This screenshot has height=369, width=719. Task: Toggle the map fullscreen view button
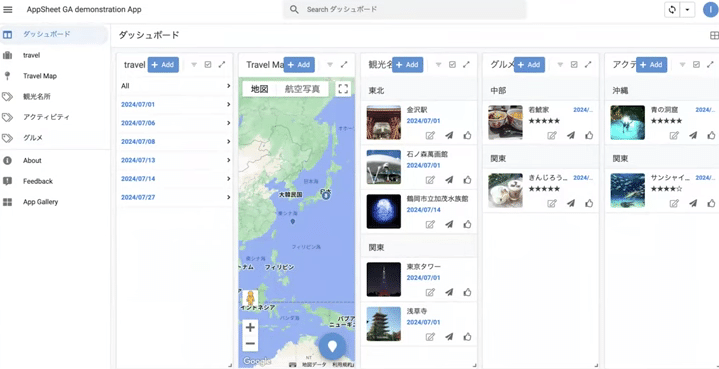pos(343,89)
